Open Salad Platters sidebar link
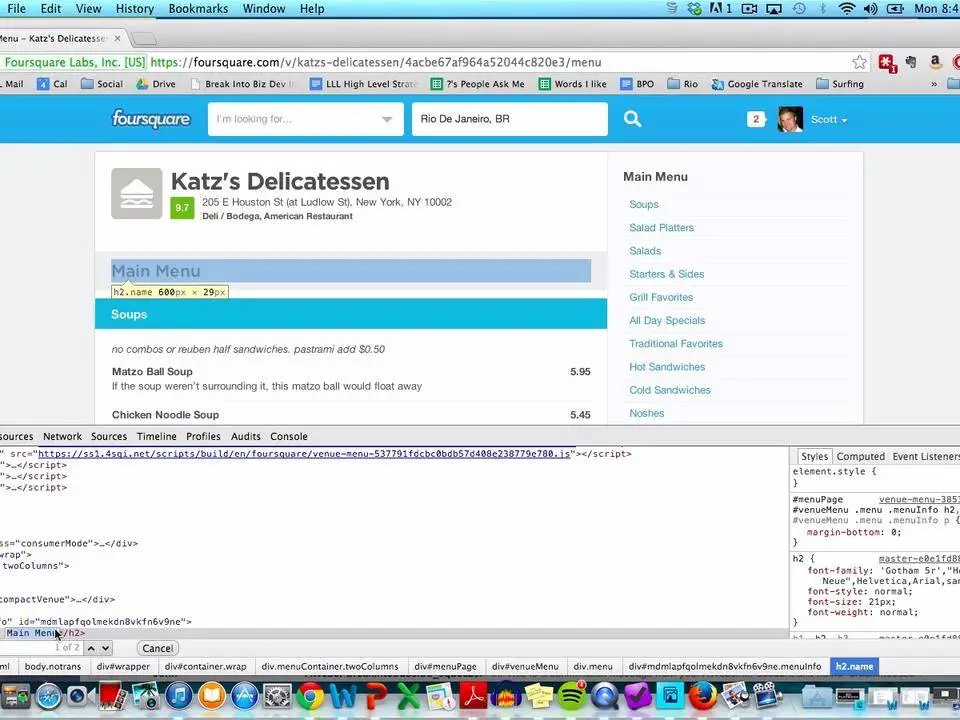 (x=662, y=228)
